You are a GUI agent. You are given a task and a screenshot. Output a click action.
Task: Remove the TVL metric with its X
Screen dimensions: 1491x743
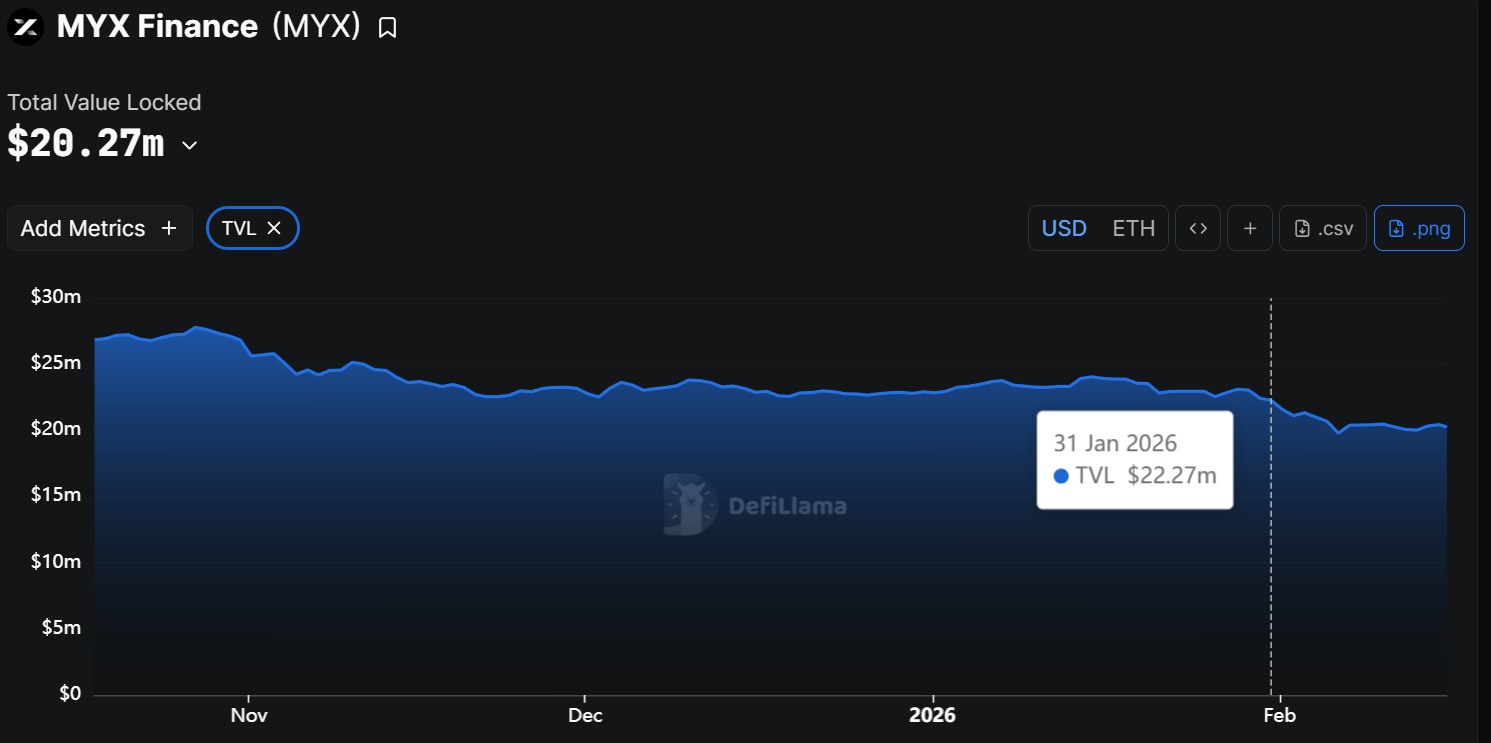coord(274,228)
